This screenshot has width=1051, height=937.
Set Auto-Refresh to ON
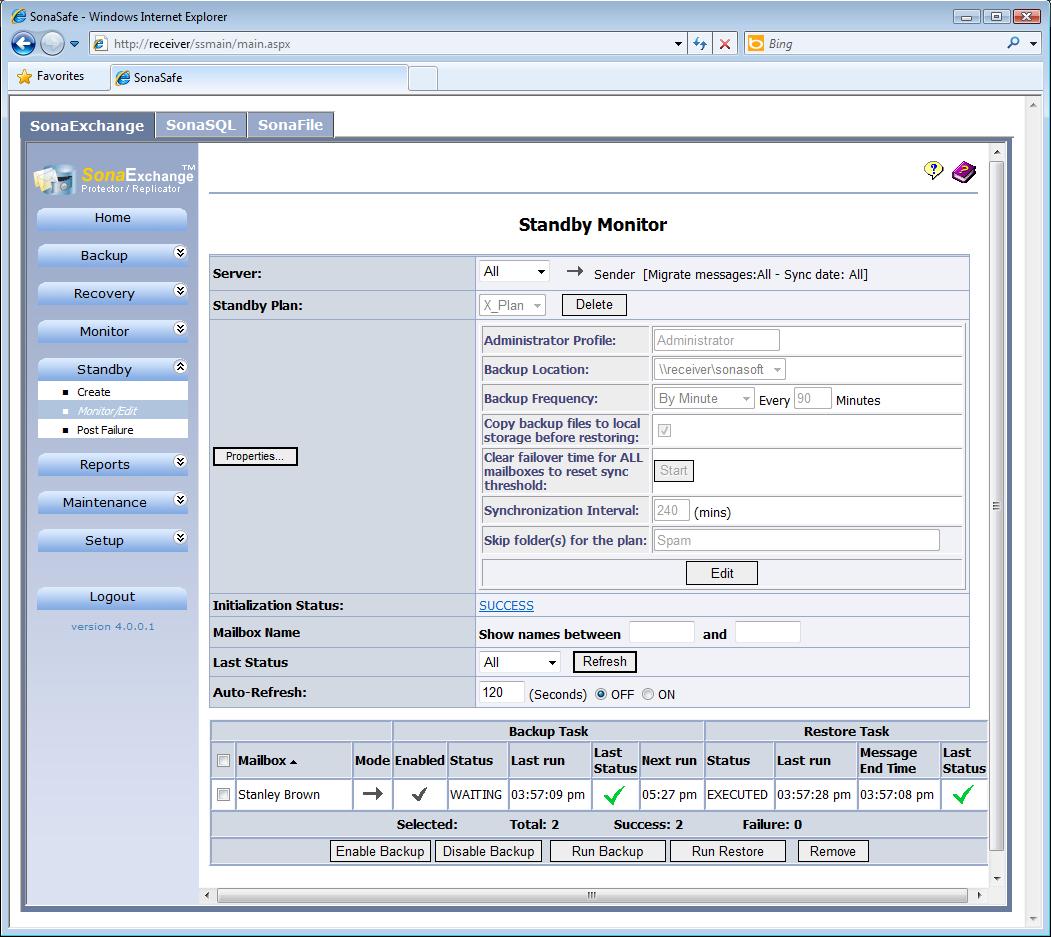[648, 694]
